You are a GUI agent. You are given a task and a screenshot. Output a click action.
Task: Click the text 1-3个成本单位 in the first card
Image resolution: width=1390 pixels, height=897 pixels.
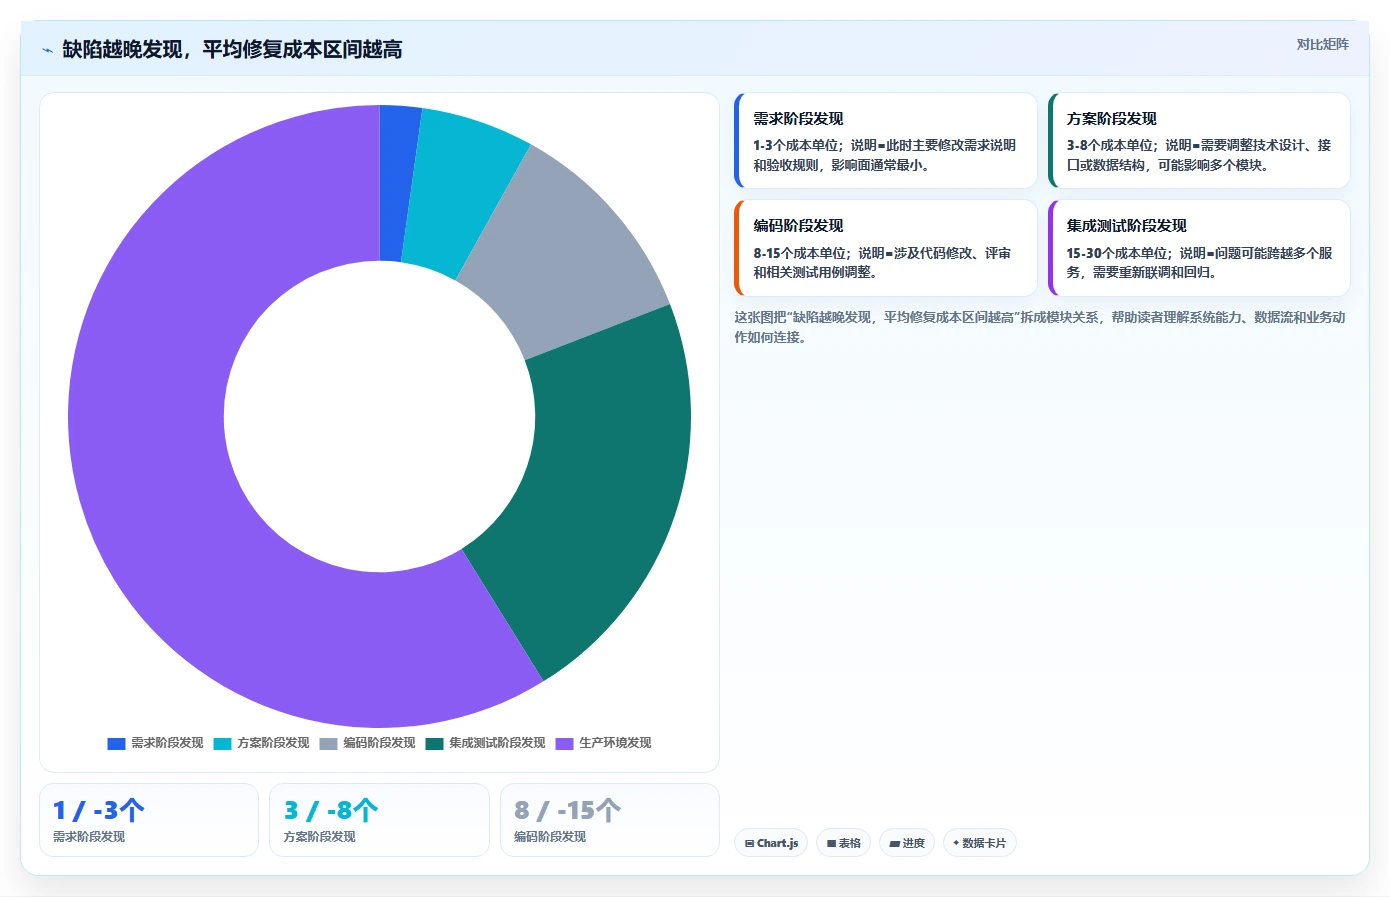point(796,145)
